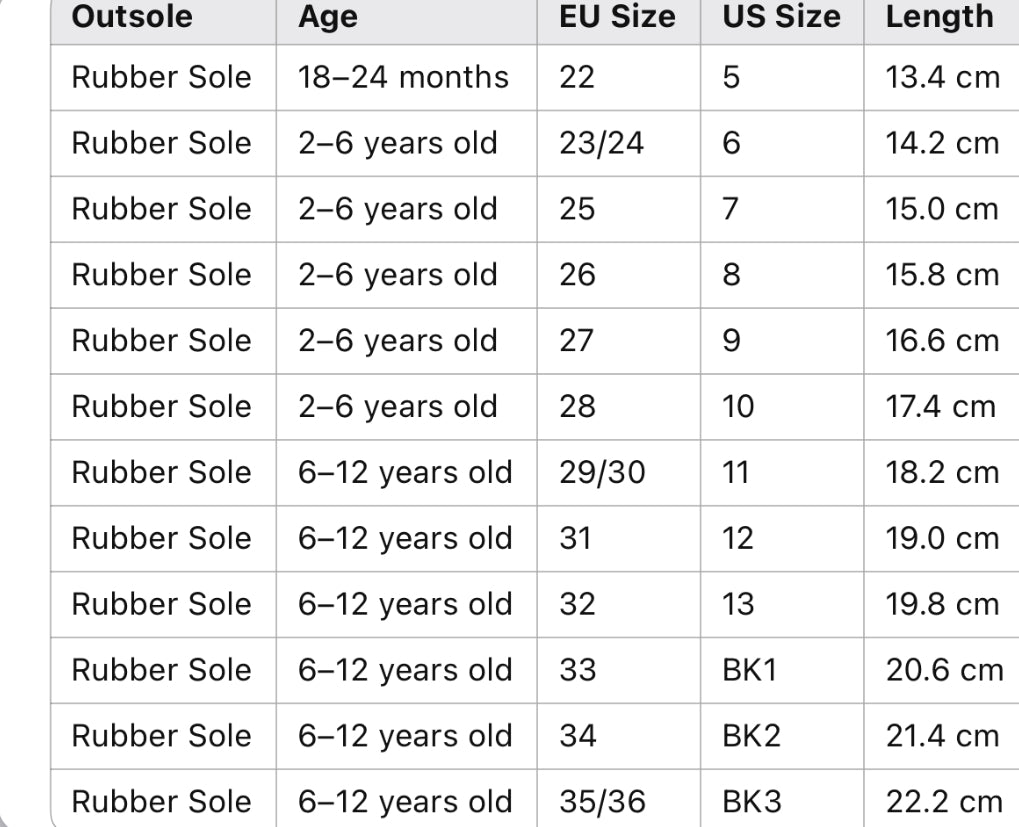Click the EU size 29/30 cell

602,472
